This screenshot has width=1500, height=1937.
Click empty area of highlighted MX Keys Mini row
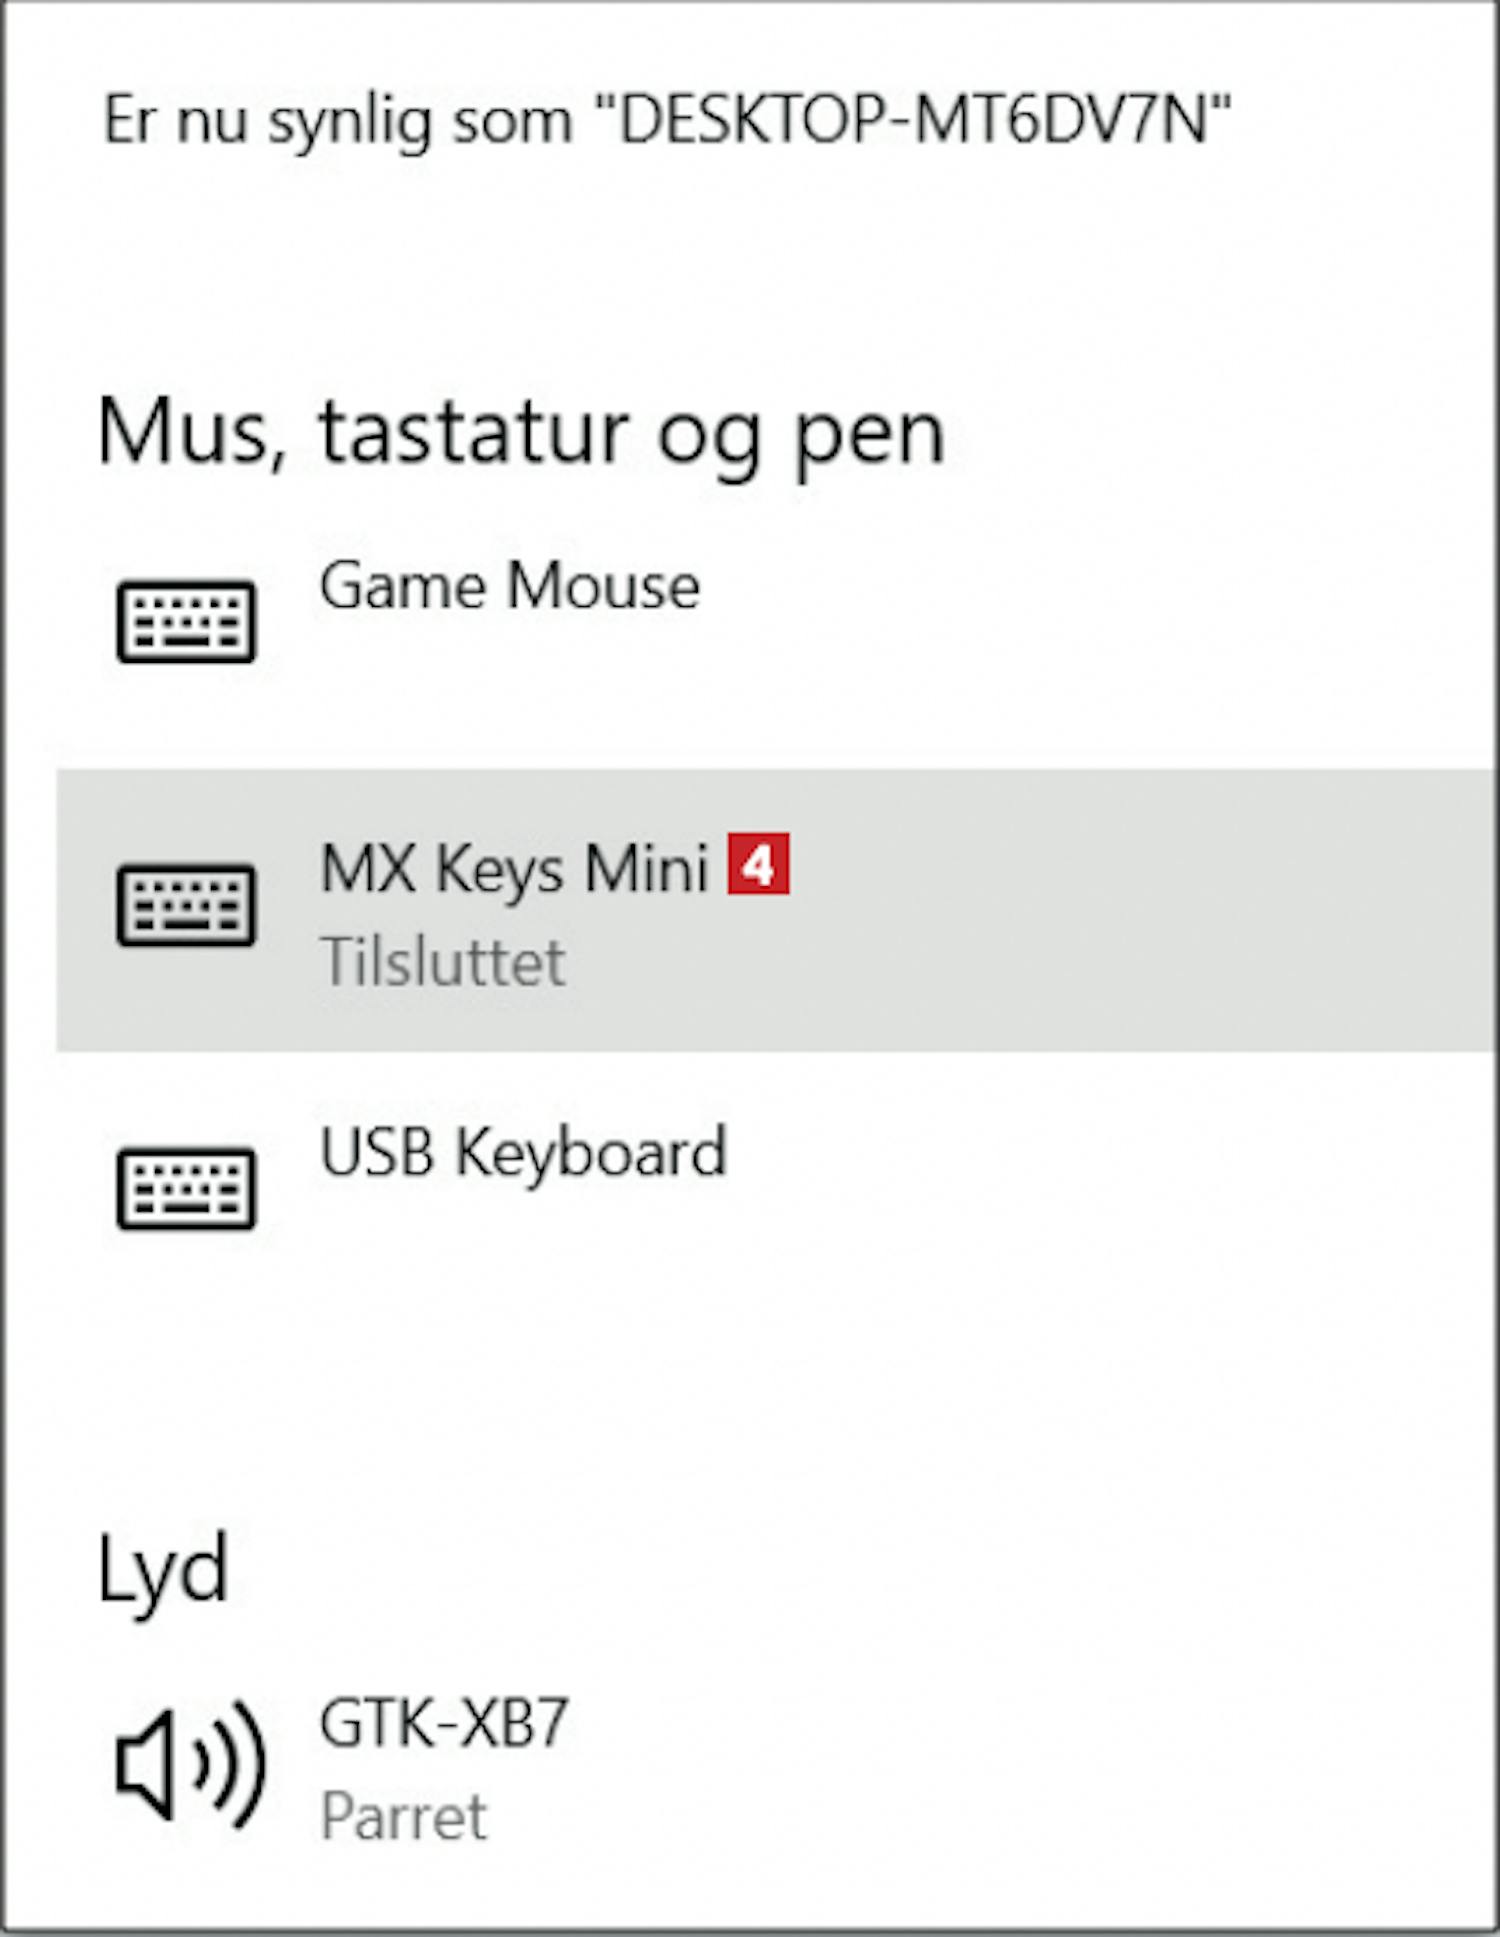pos(1140,910)
